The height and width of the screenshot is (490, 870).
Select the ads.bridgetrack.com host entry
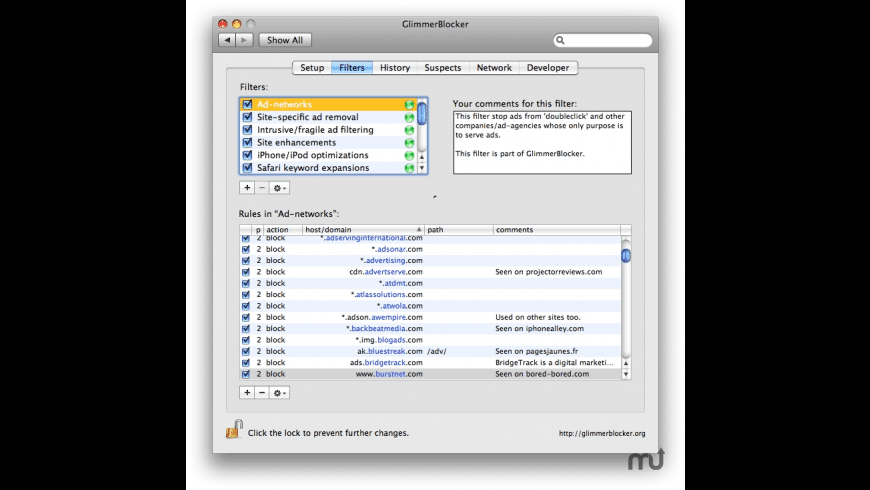(x=386, y=363)
